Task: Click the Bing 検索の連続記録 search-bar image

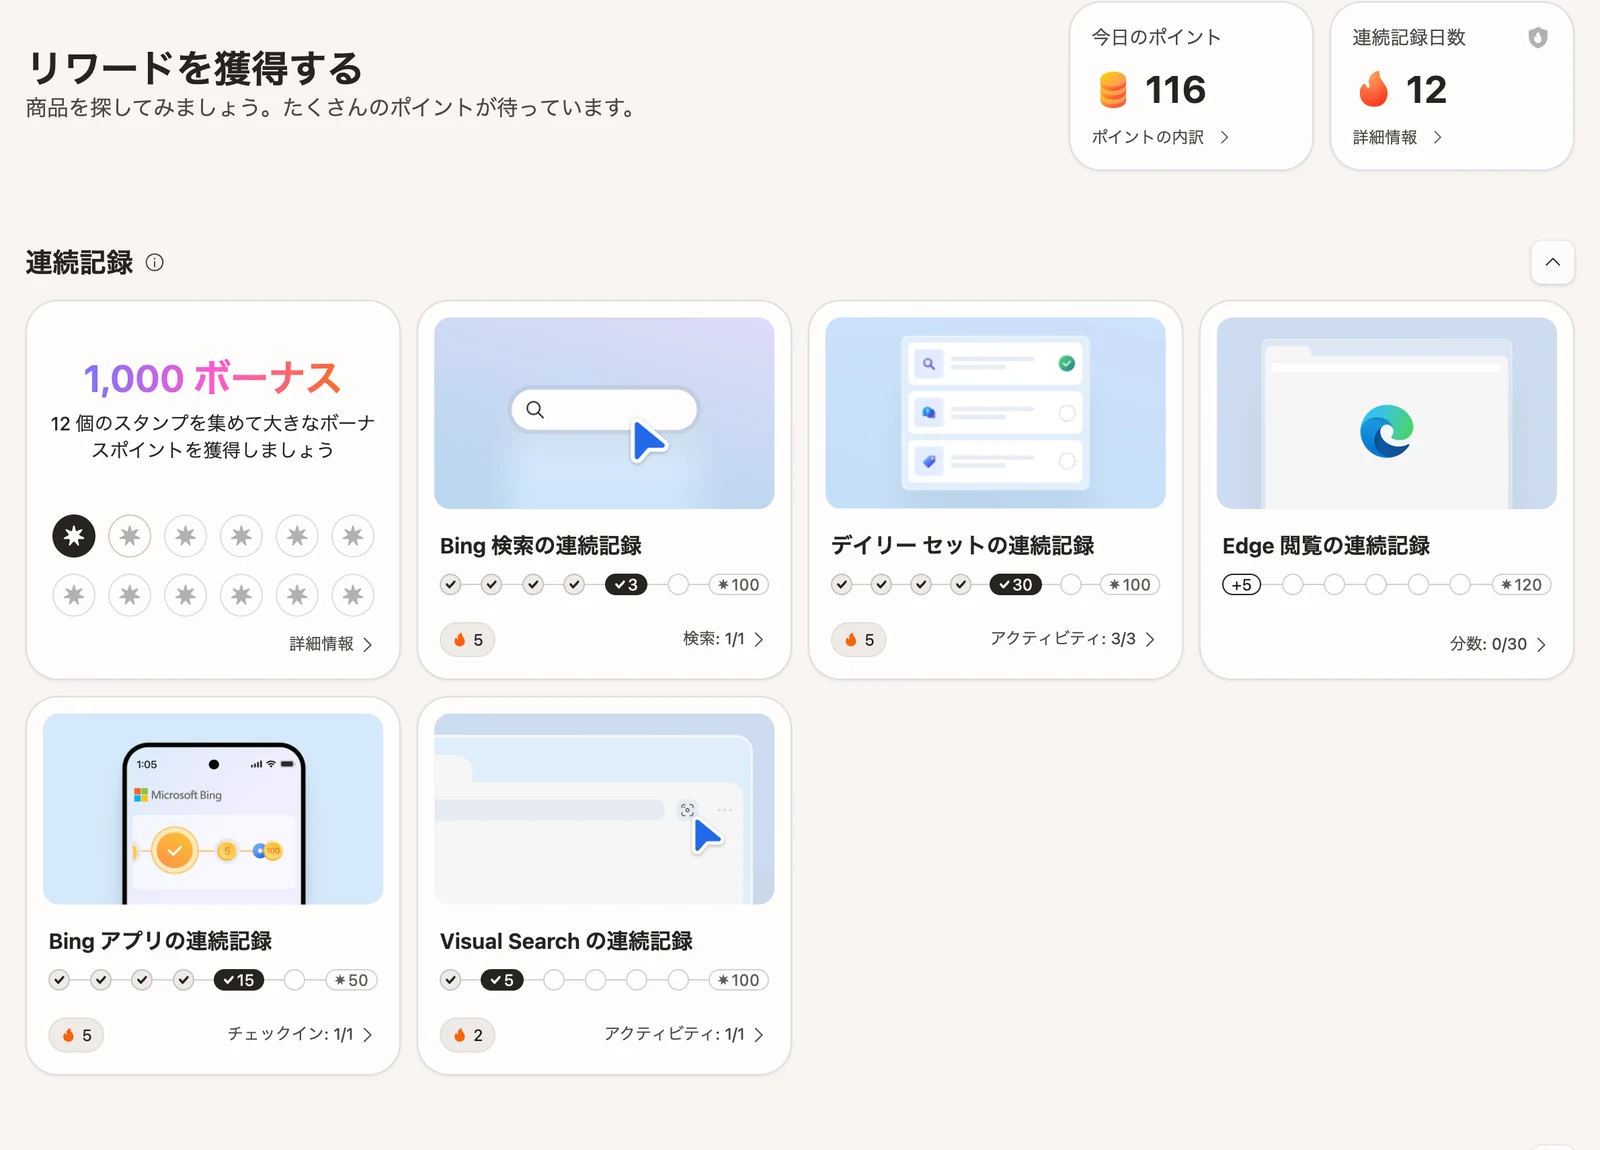Action: coord(604,413)
